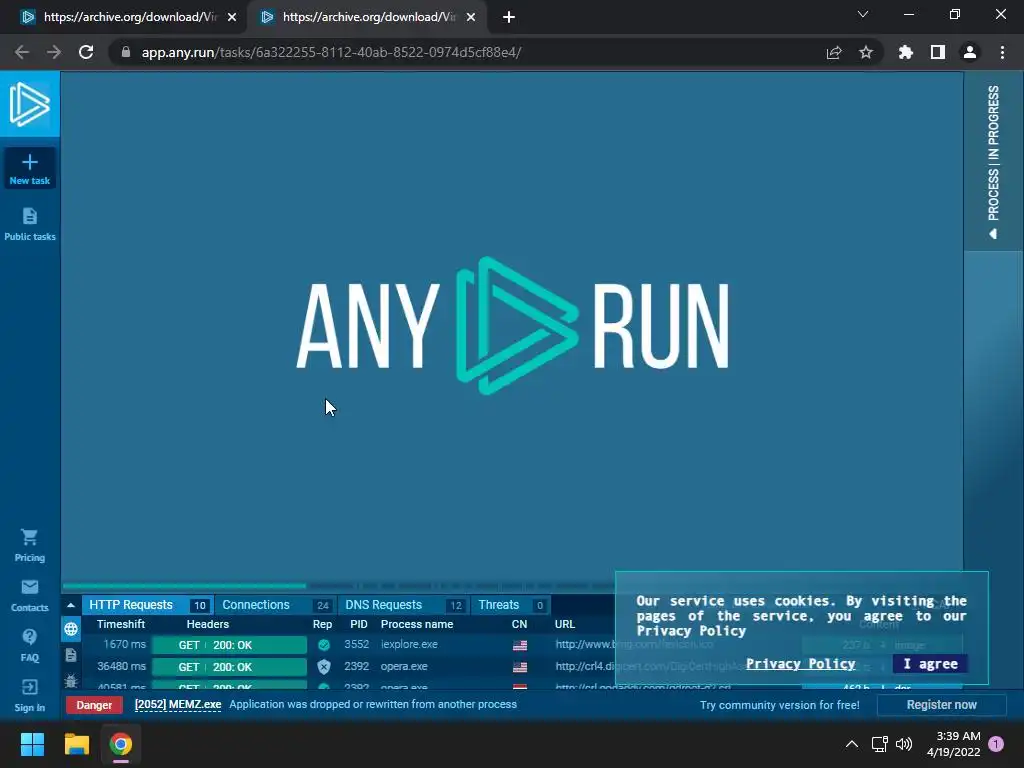Click the PID column header
Screen dimensions: 1024x768
359,624
